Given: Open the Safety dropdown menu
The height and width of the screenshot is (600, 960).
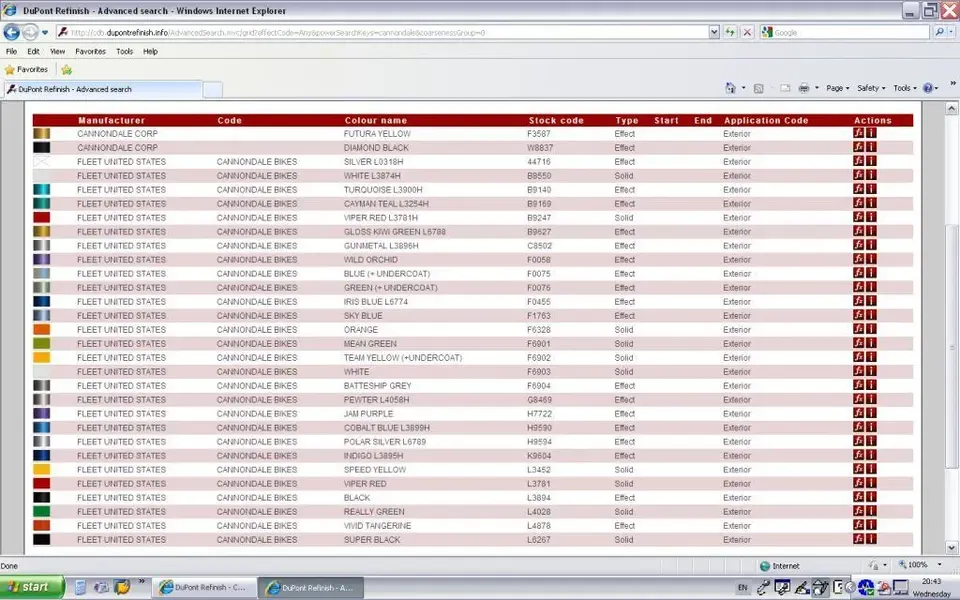Looking at the screenshot, I should (x=871, y=88).
